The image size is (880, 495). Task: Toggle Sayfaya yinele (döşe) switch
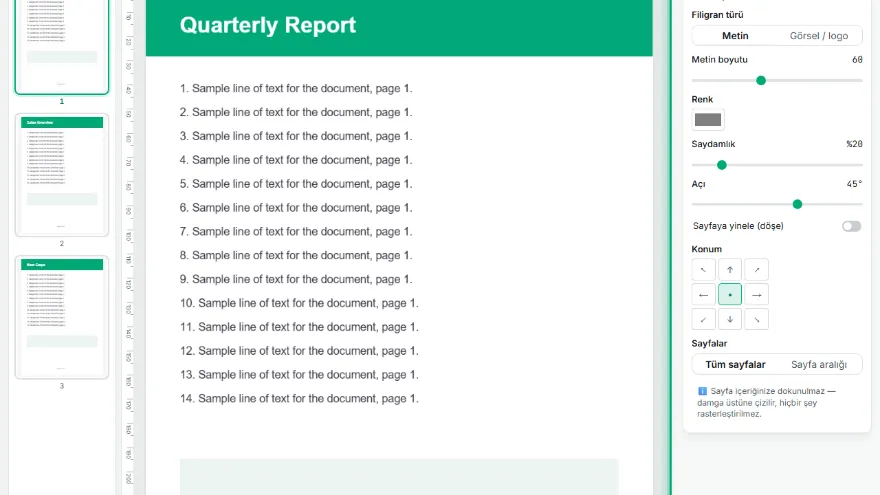pyautogui.click(x=851, y=226)
